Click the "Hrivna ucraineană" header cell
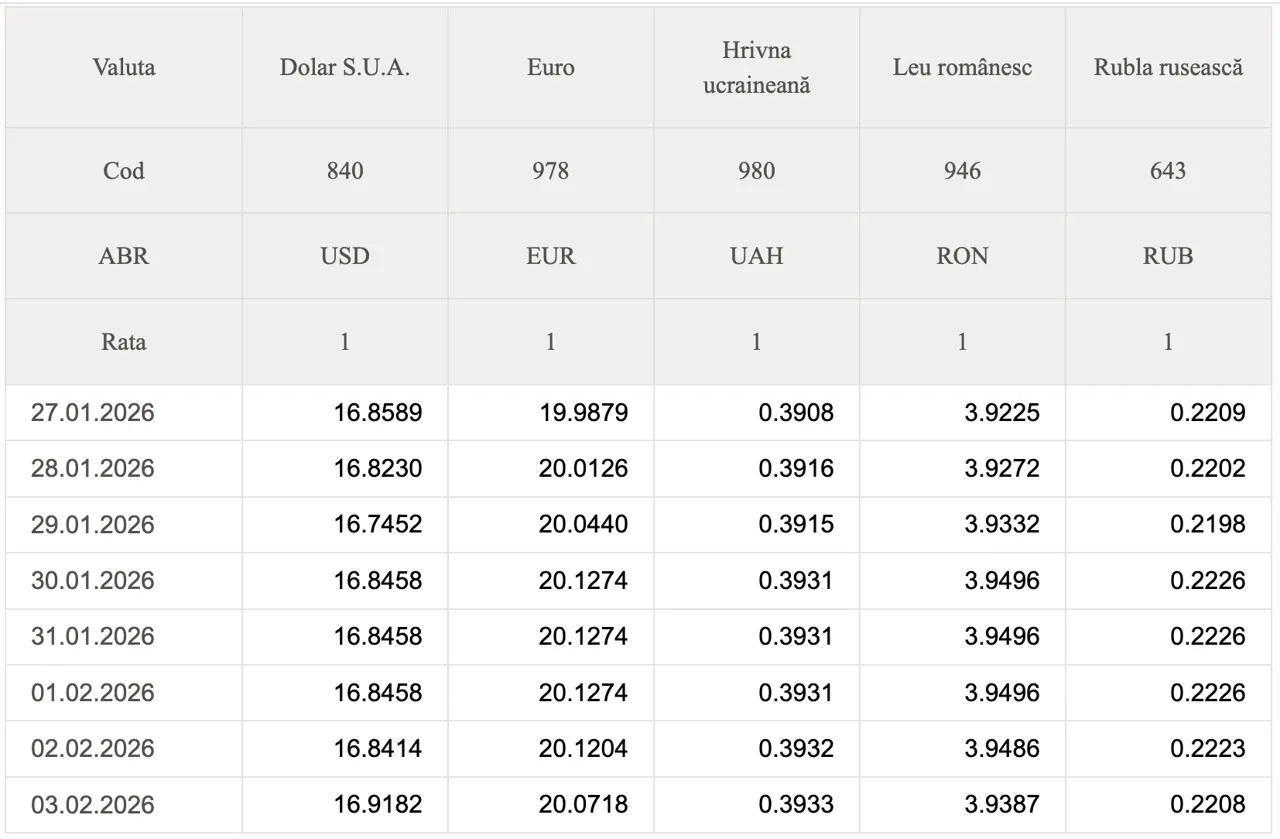 tap(756, 68)
